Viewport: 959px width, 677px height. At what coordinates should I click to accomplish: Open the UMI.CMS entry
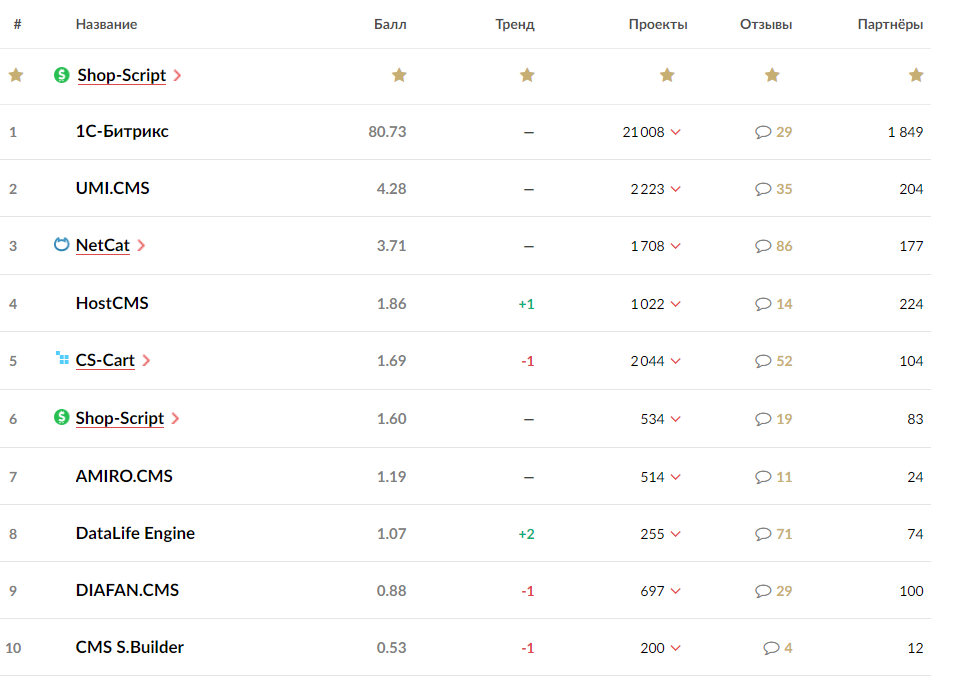click(x=113, y=188)
